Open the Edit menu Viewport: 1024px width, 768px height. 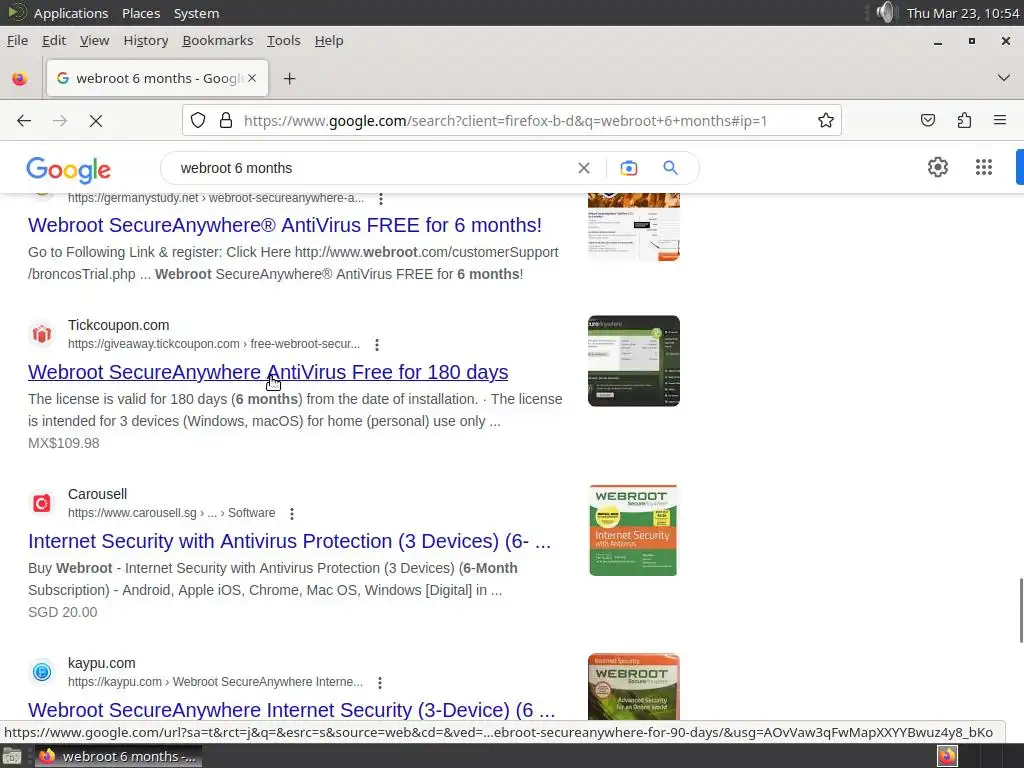coord(54,40)
